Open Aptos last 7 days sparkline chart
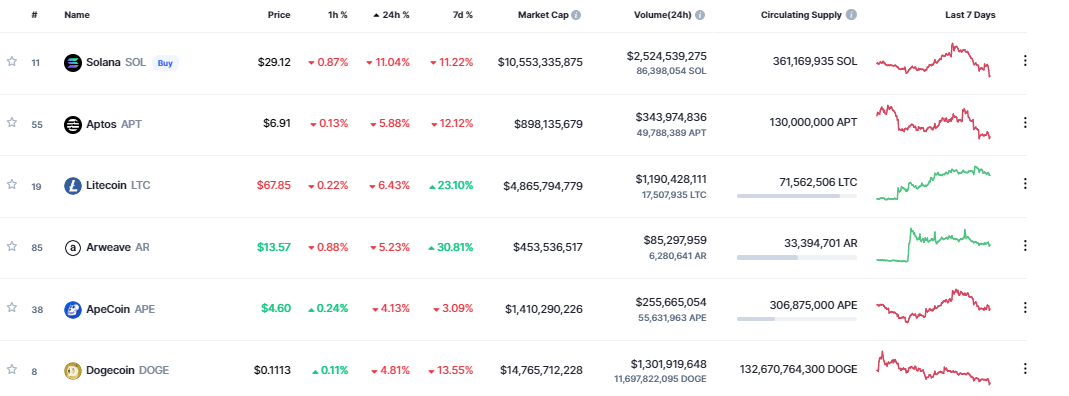Viewport: 1069px width, 396px height. point(933,123)
